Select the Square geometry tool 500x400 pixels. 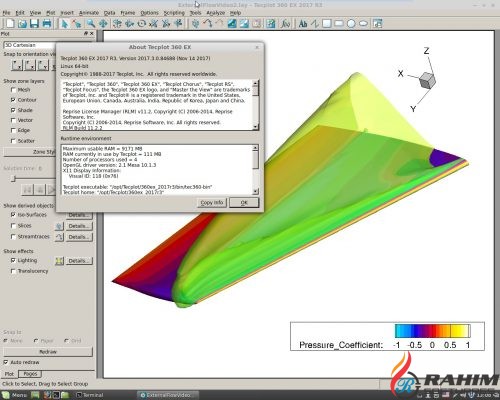click(x=327, y=24)
